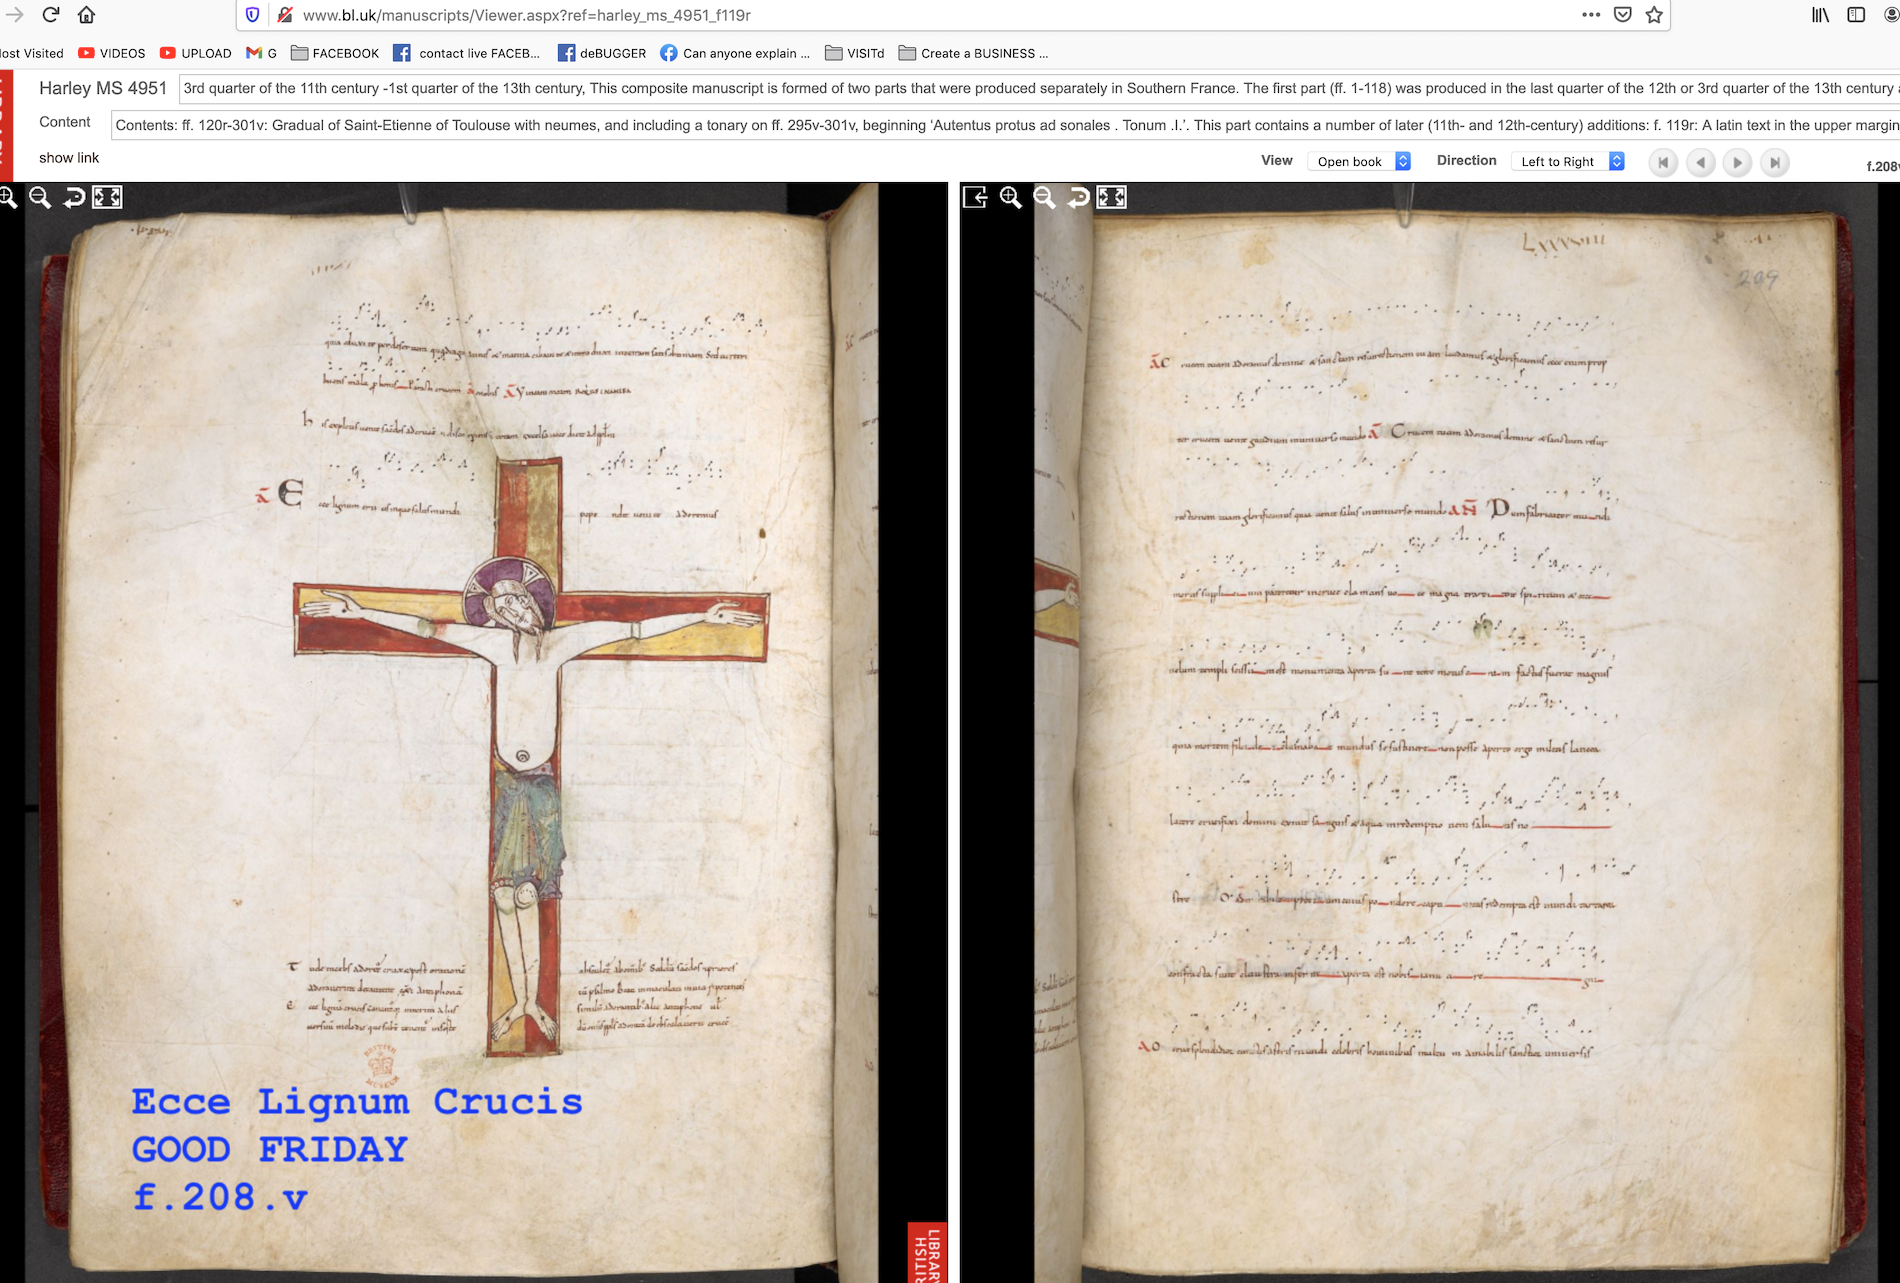
Task: Go to the browser home page
Action: coord(87,15)
